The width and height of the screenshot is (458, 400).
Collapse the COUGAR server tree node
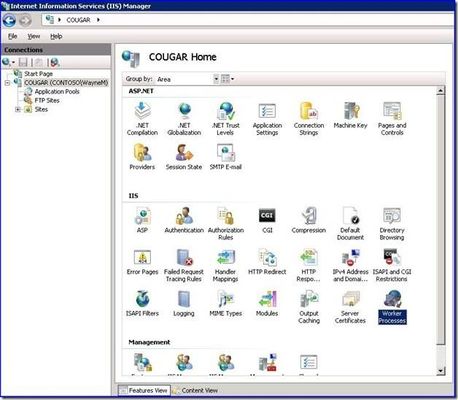(x=7, y=83)
